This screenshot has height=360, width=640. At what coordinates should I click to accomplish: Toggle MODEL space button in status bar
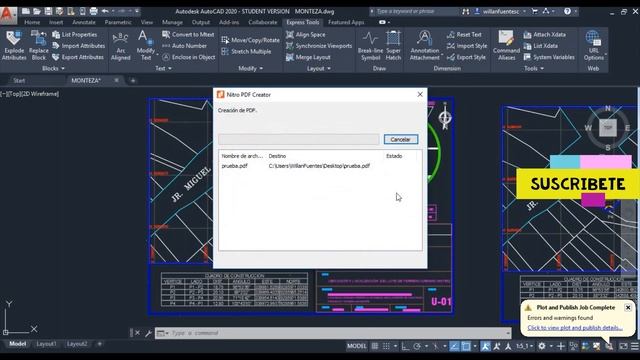[356, 346]
